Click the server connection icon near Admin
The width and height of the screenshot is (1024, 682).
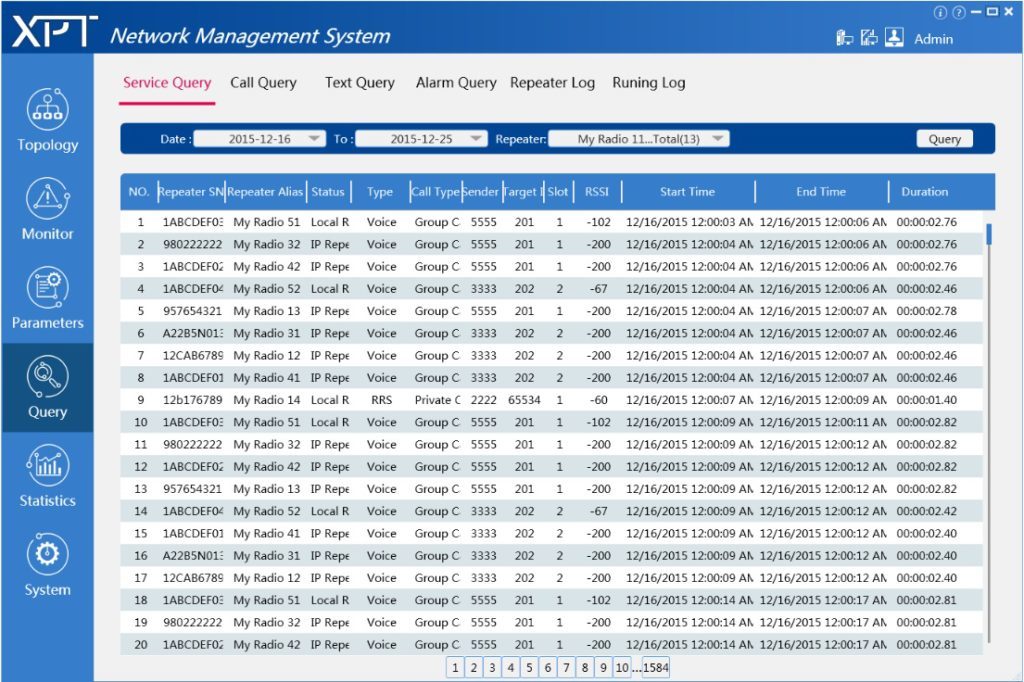(844, 38)
